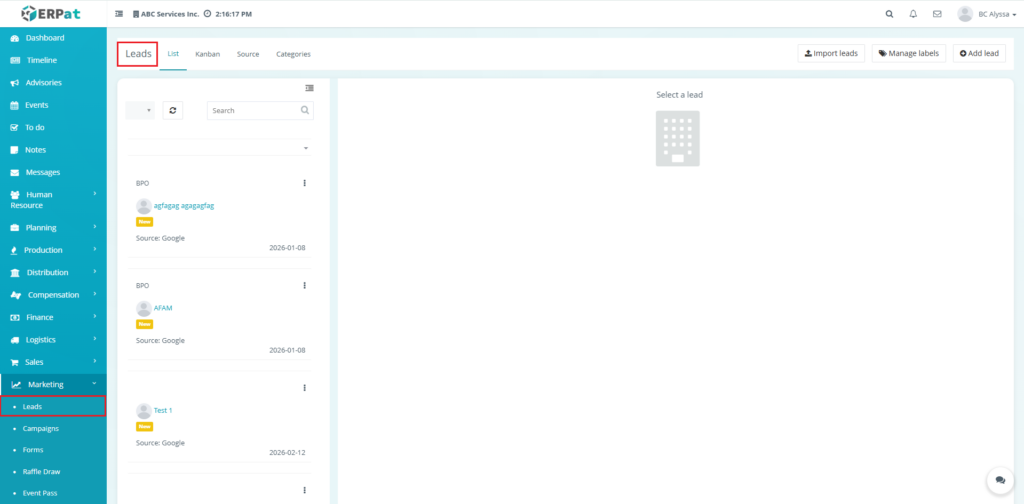Viewport: 1024px width, 504px height.
Task: Open the mail envelope icon in header
Action: pyautogui.click(x=937, y=14)
